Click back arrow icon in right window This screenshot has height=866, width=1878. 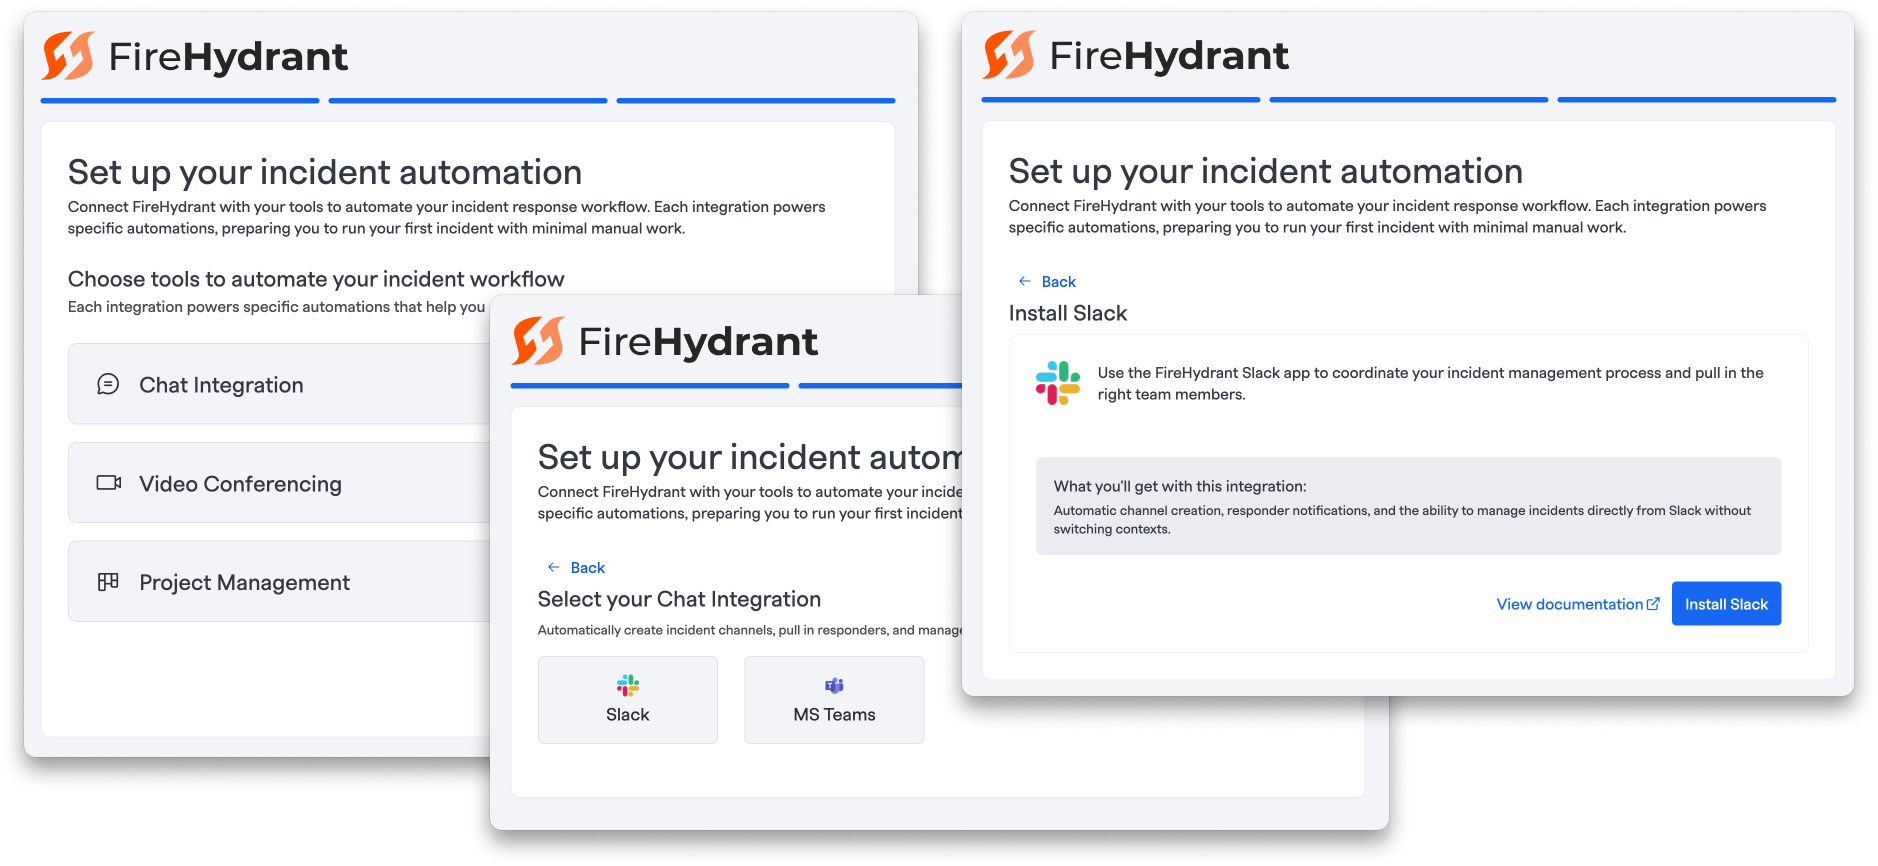[x=1024, y=281]
